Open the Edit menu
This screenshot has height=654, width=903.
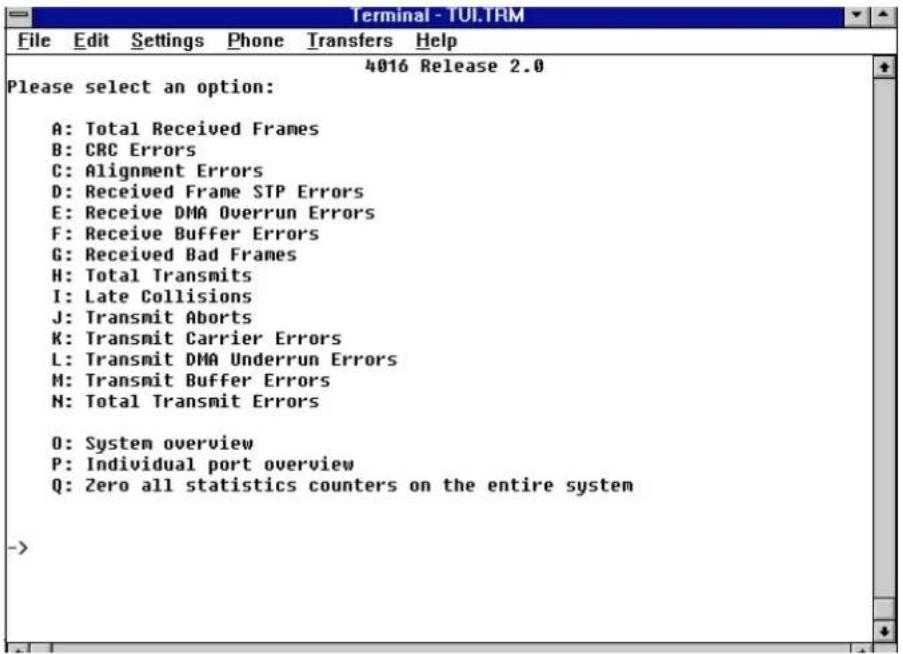click(x=91, y=40)
